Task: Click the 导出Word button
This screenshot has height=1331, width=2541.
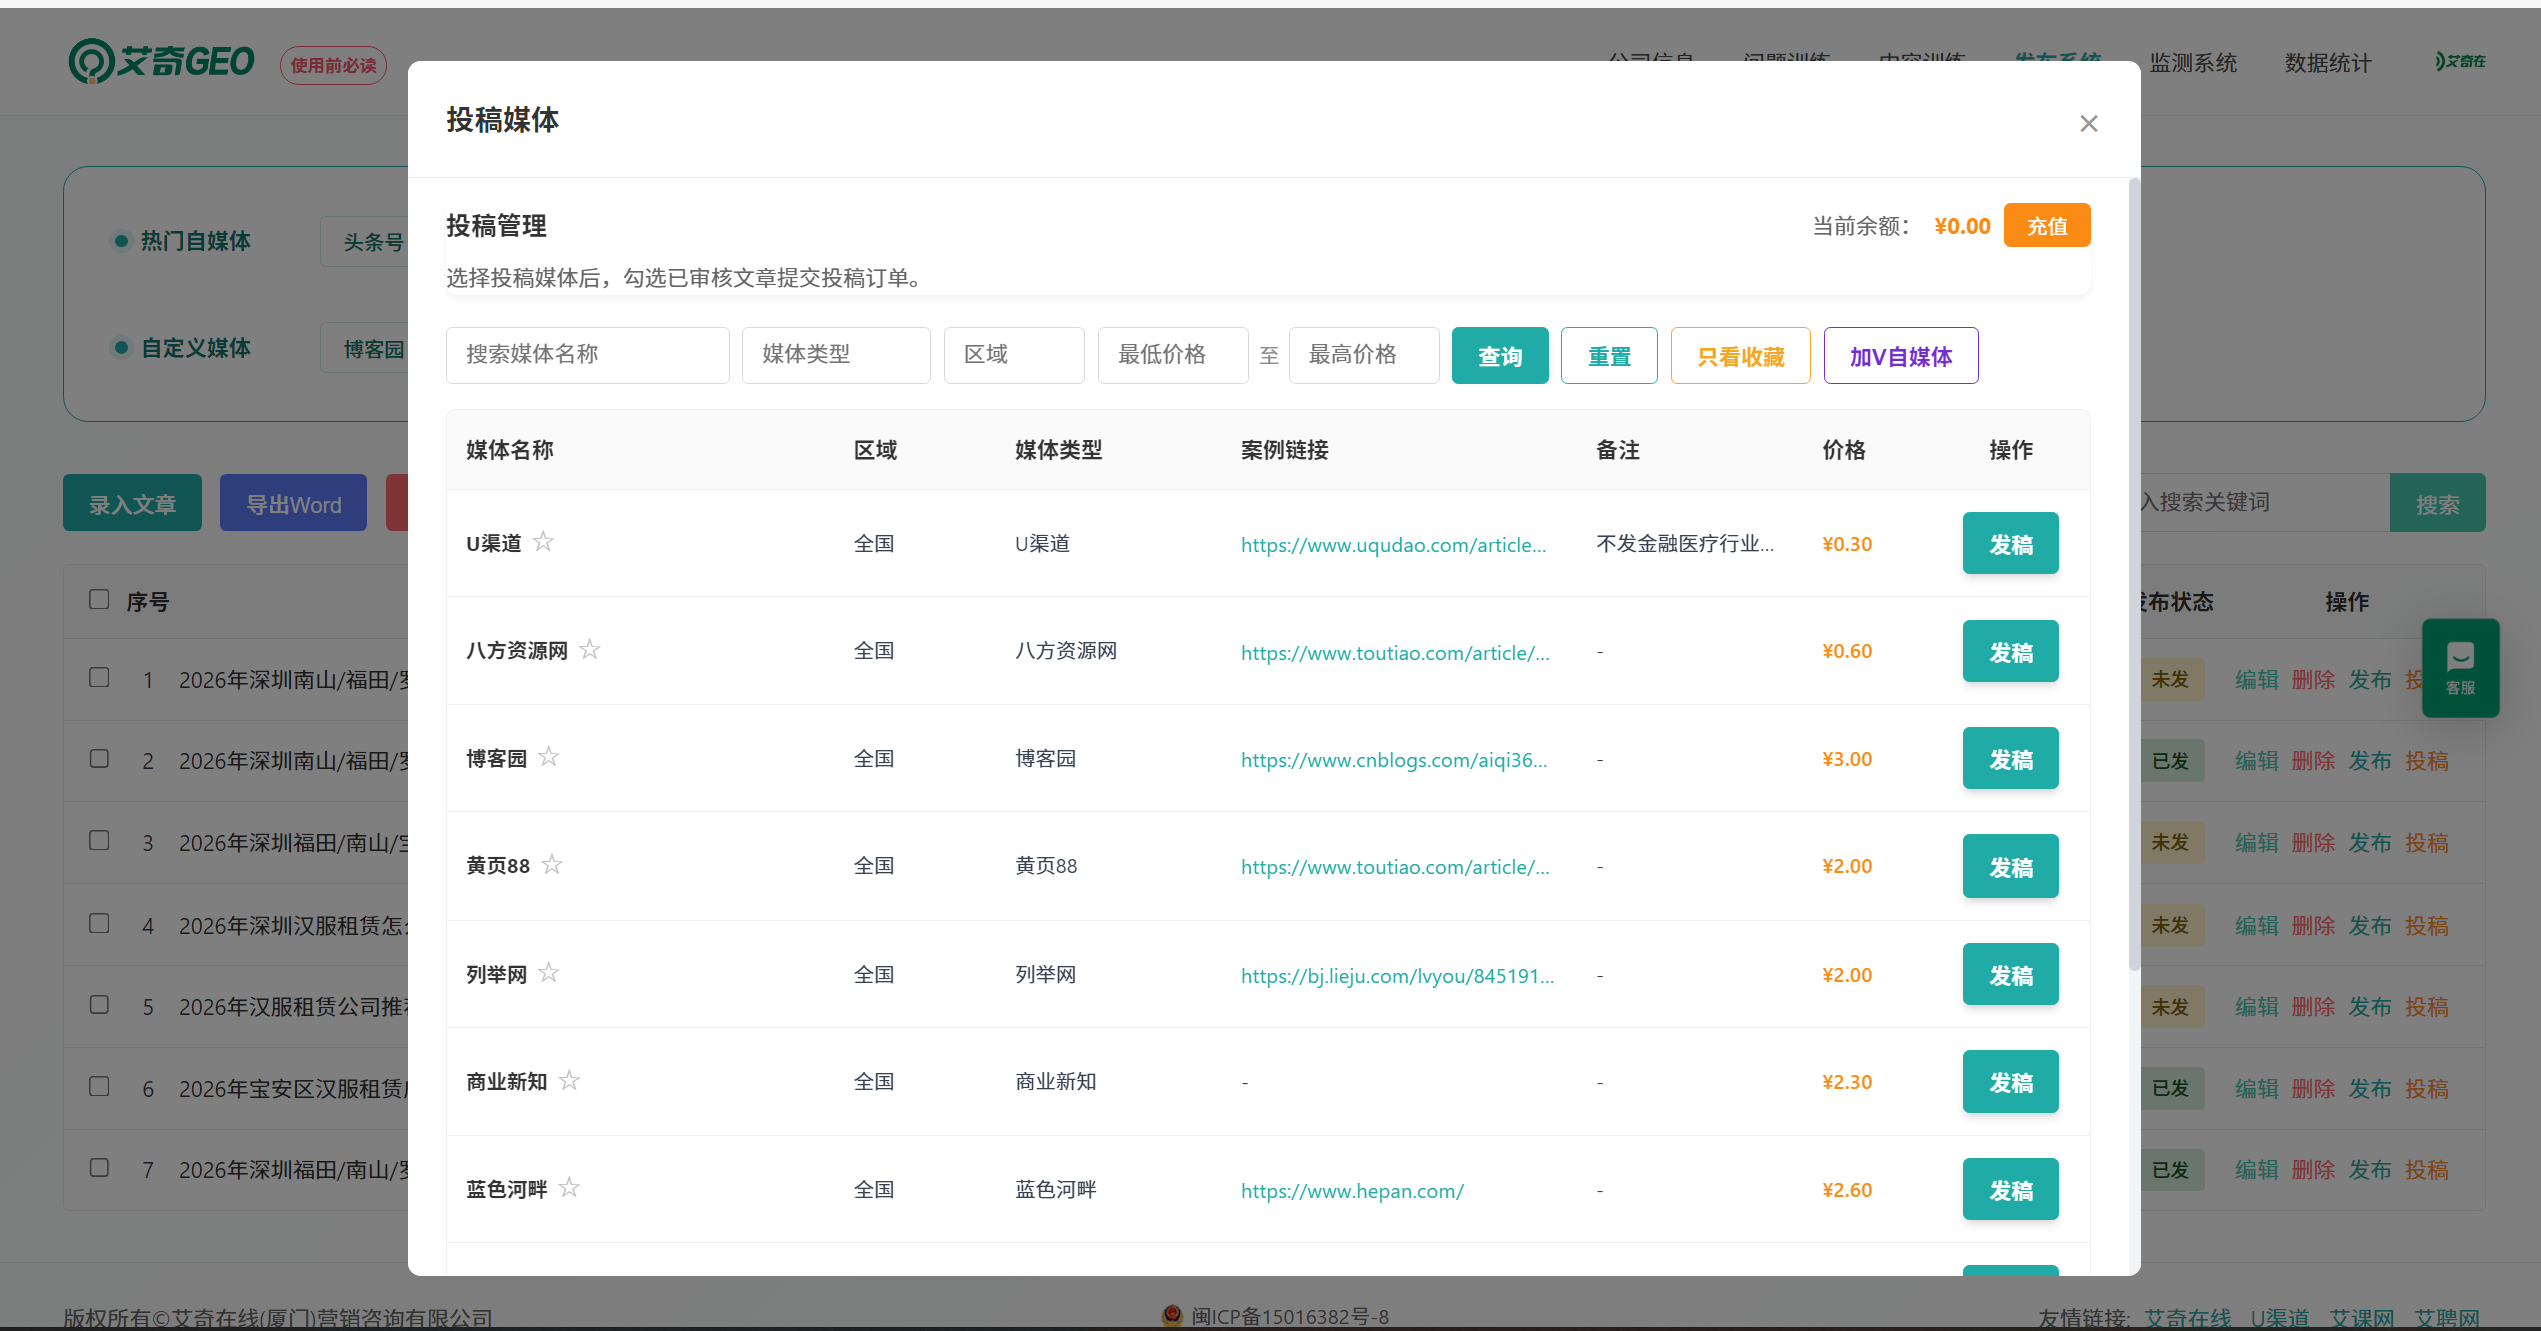Action: (293, 503)
